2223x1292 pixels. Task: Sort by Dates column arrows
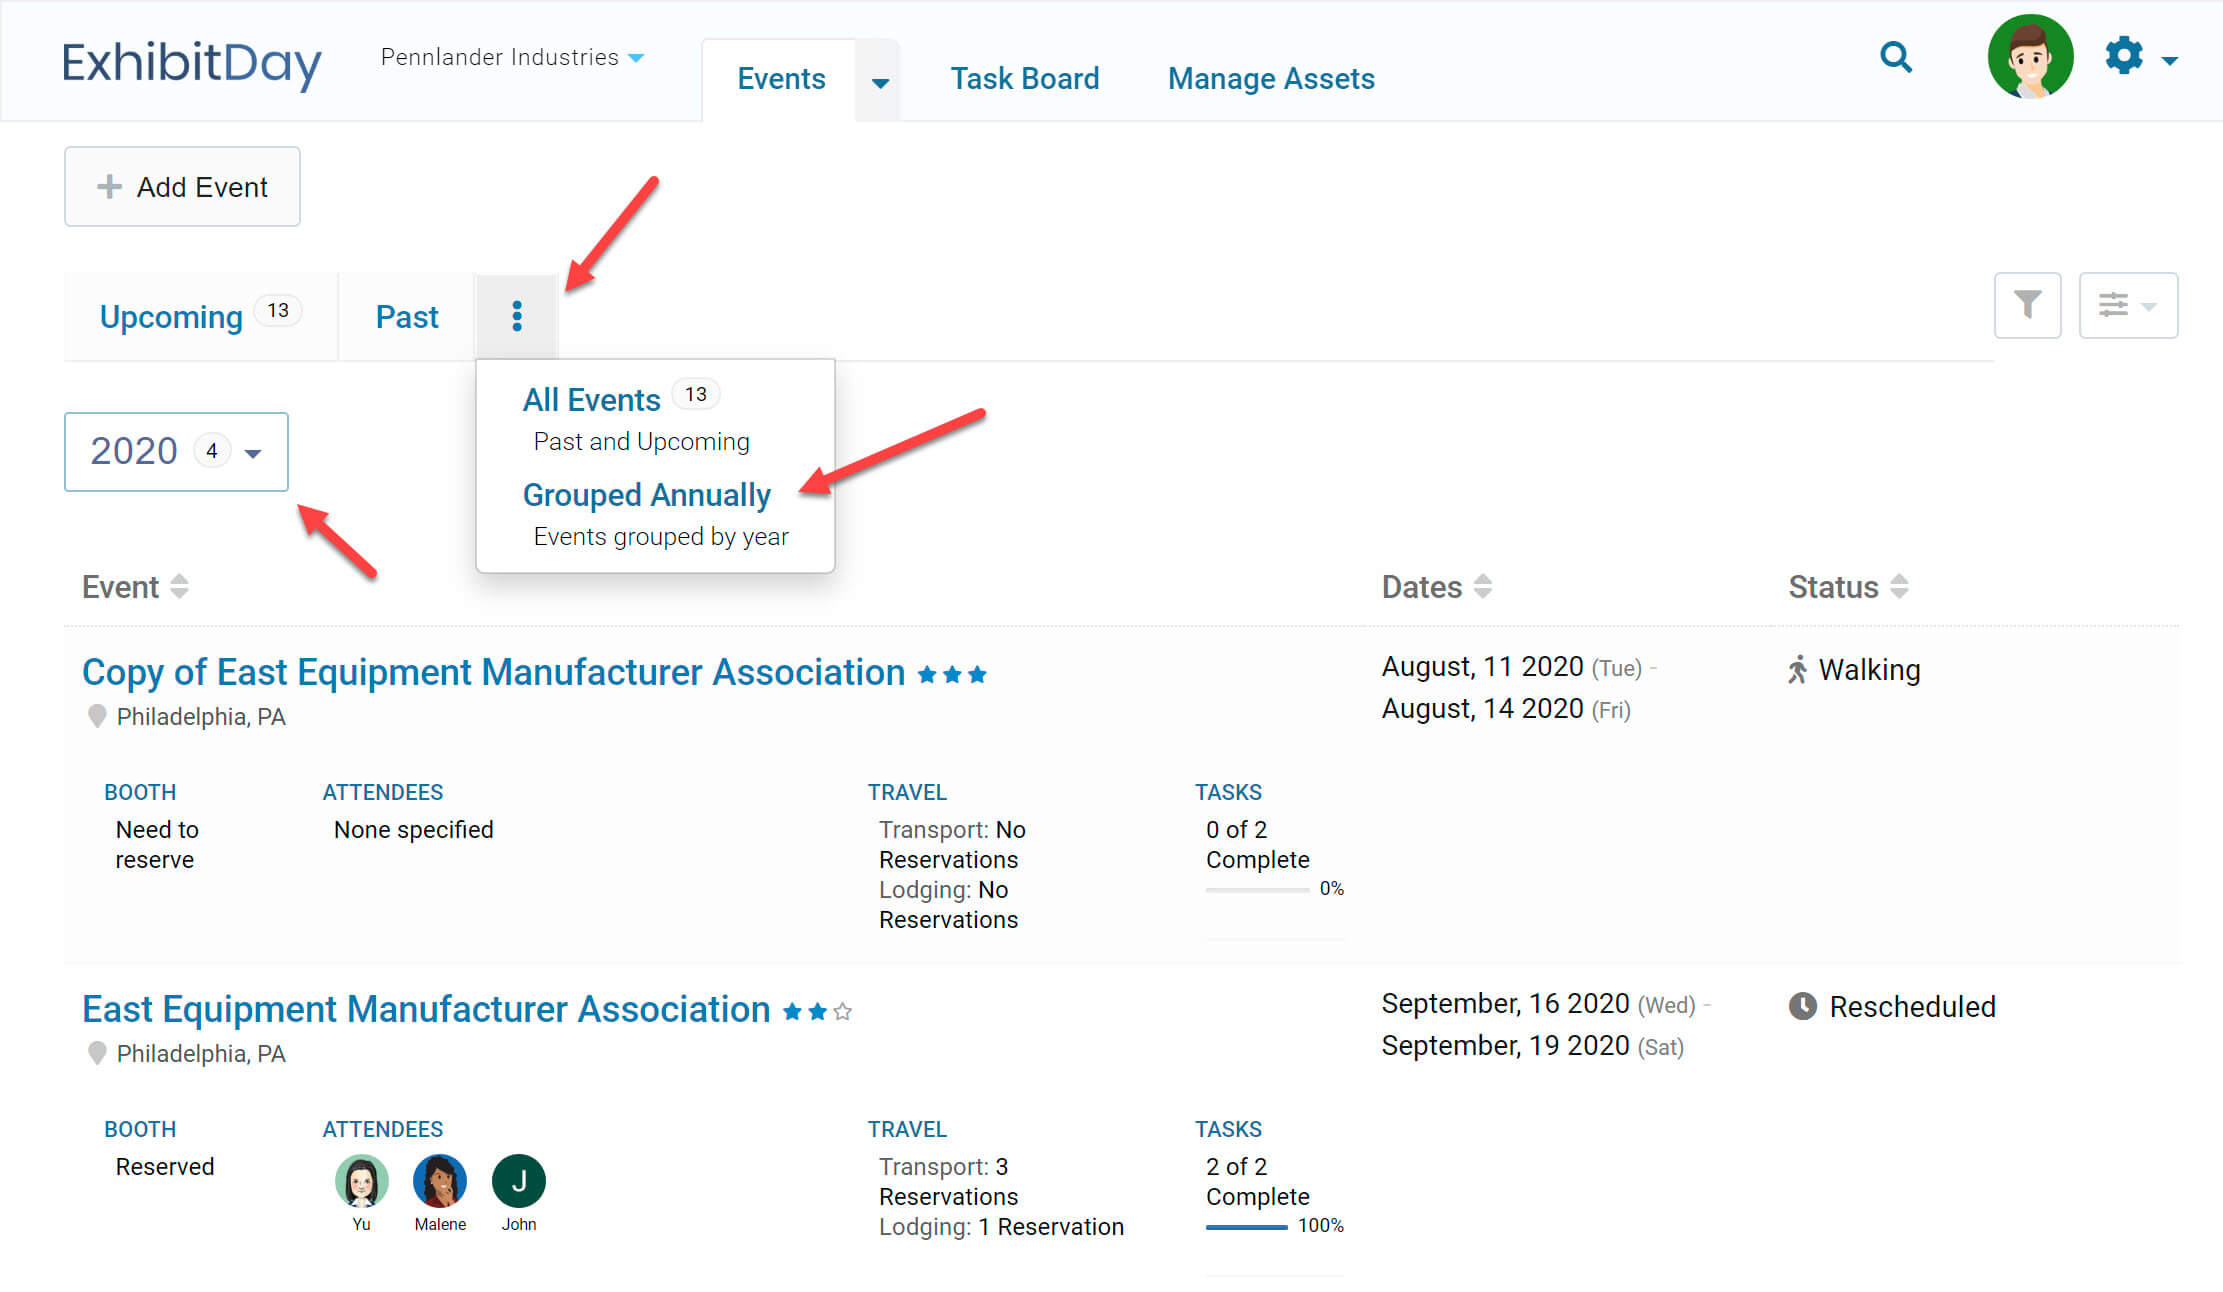[x=1483, y=586]
